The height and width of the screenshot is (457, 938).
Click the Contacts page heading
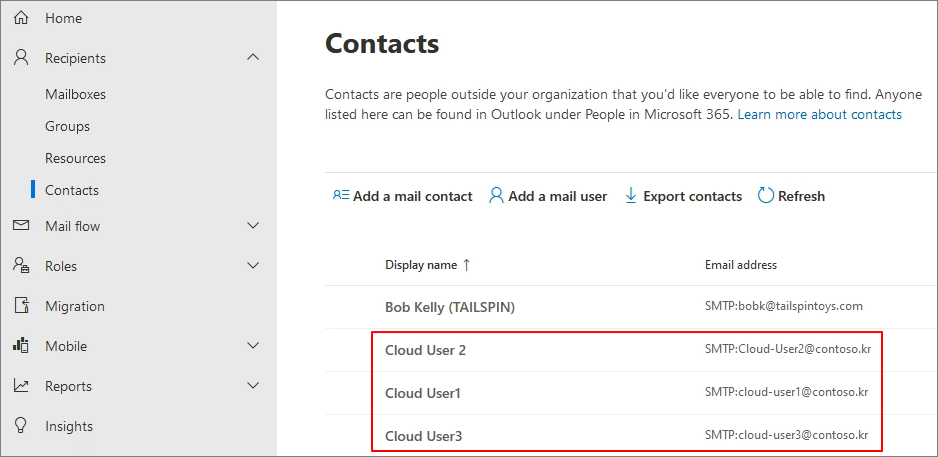382,44
